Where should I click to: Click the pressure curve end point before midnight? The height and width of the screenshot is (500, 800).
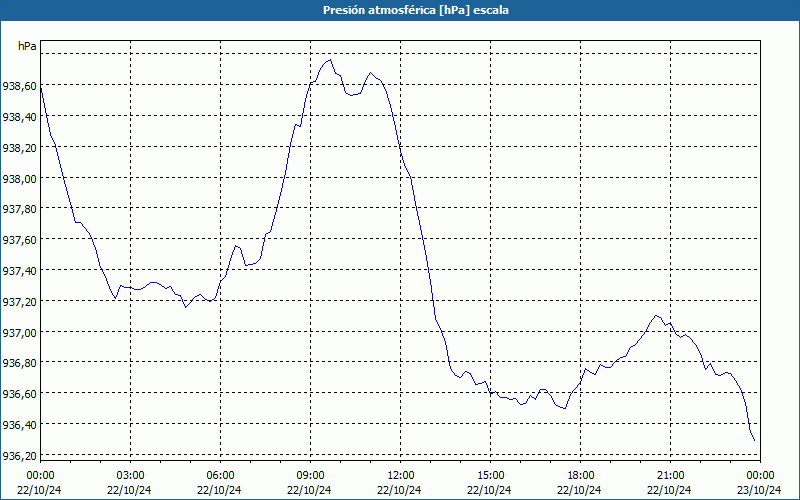click(755, 440)
